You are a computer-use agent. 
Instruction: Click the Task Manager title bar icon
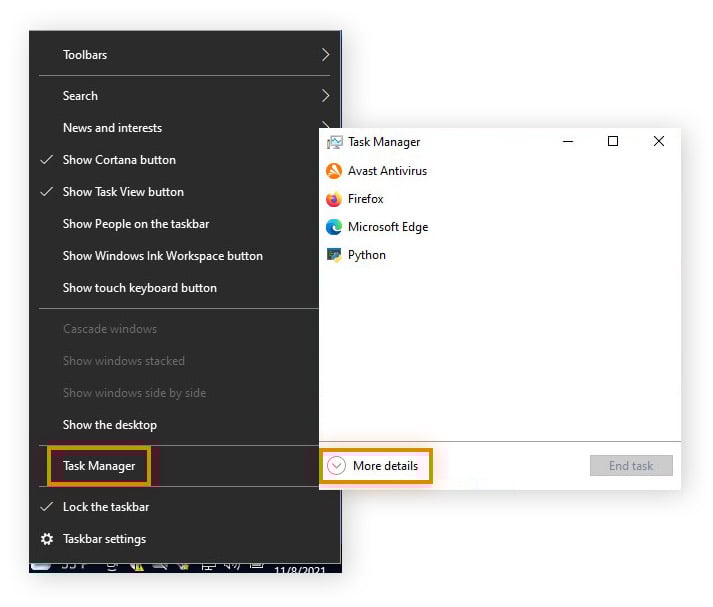point(334,143)
